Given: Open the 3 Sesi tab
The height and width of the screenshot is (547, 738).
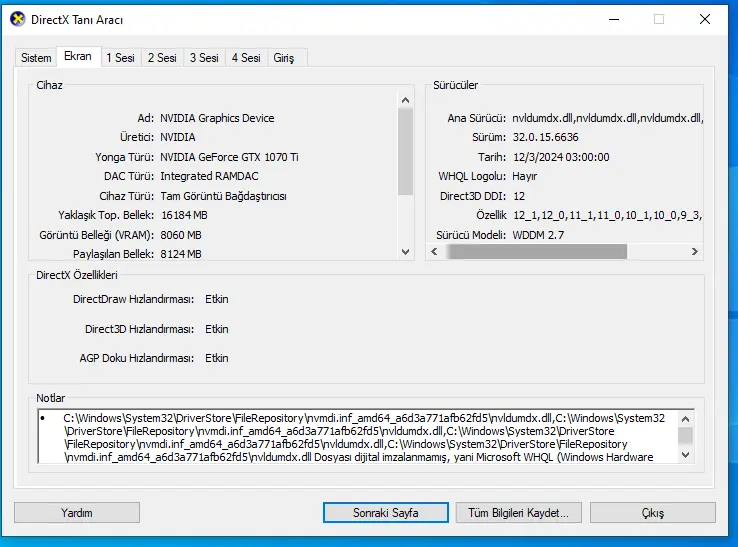Looking at the screenshot, I should coord(204,58).
